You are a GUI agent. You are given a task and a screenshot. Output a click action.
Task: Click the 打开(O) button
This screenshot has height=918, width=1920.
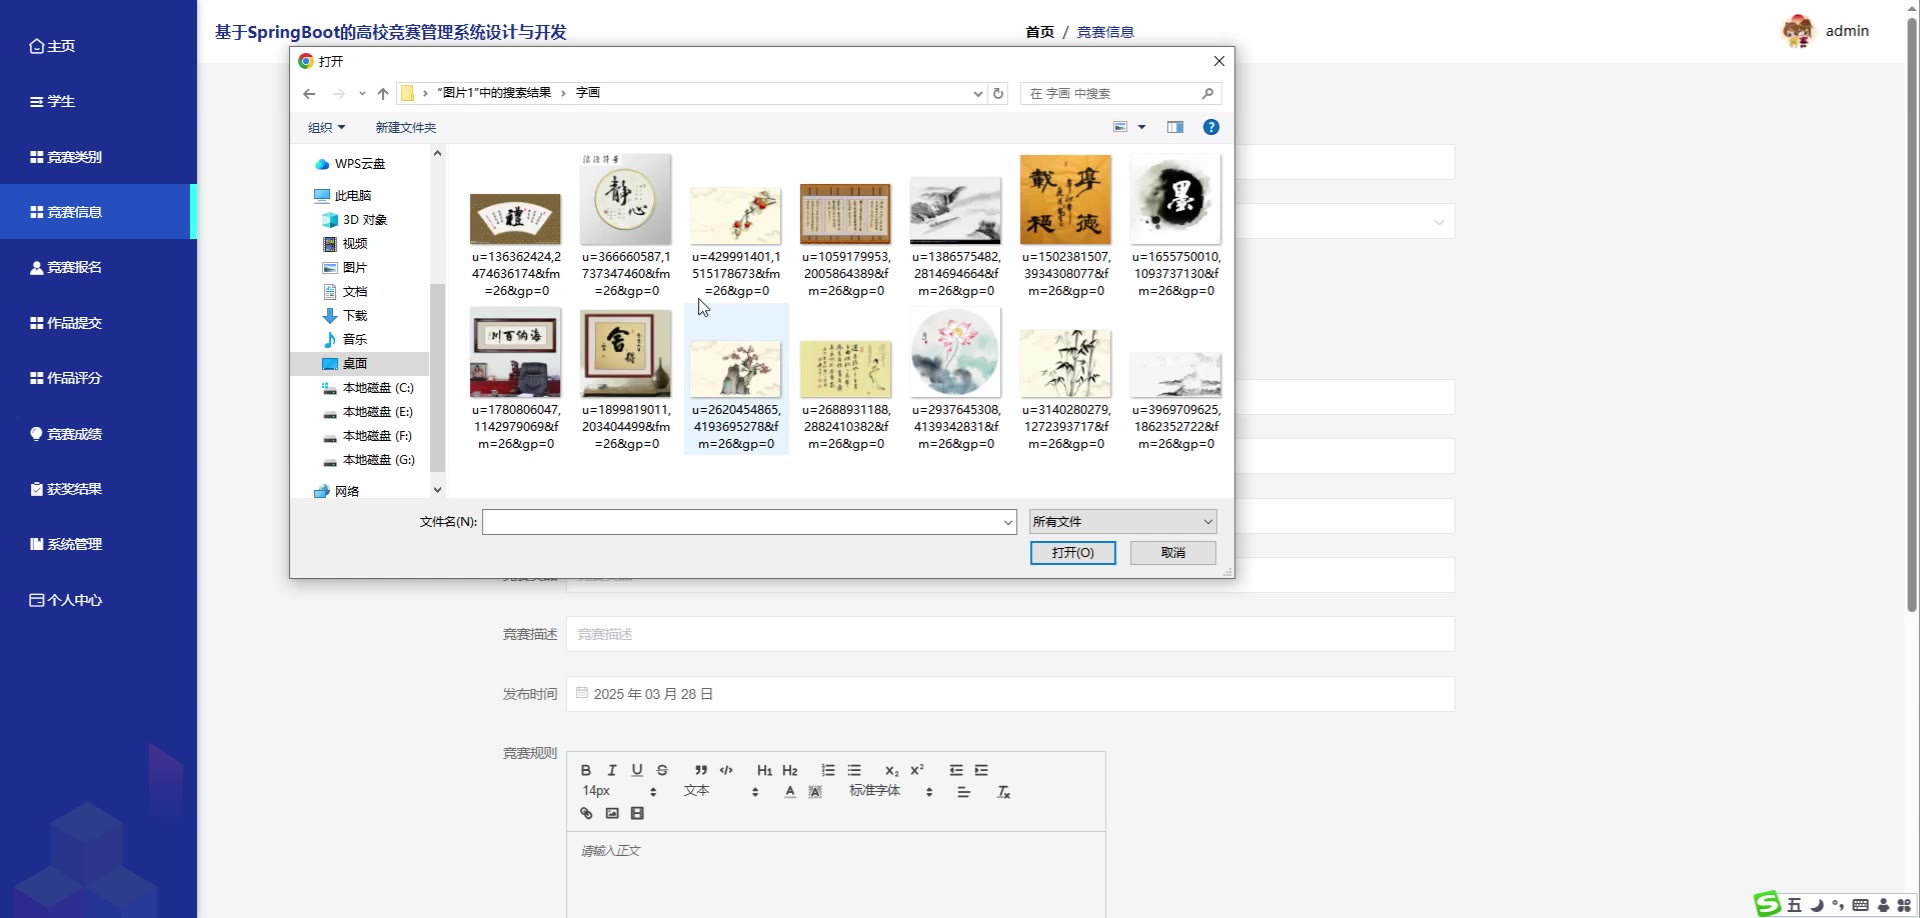(1072, 553)
